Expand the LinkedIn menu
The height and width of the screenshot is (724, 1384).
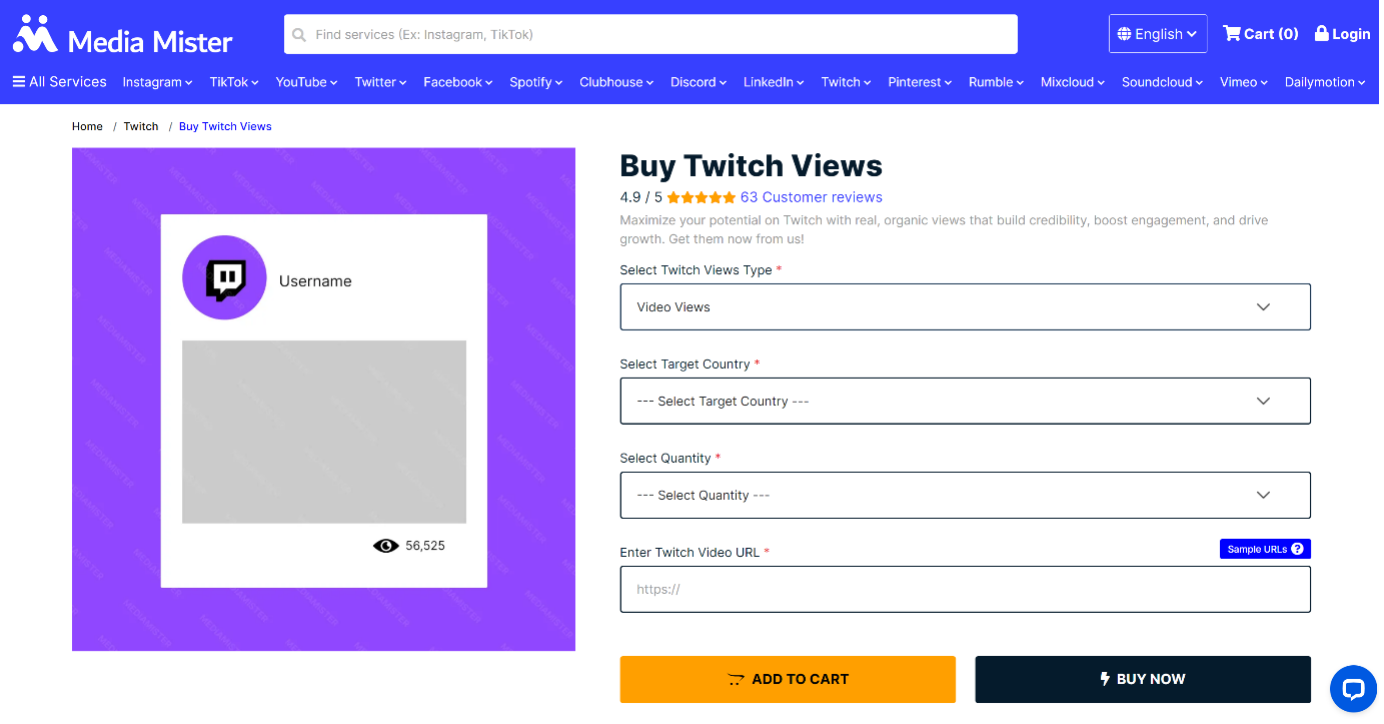click(x=773, y=82)
